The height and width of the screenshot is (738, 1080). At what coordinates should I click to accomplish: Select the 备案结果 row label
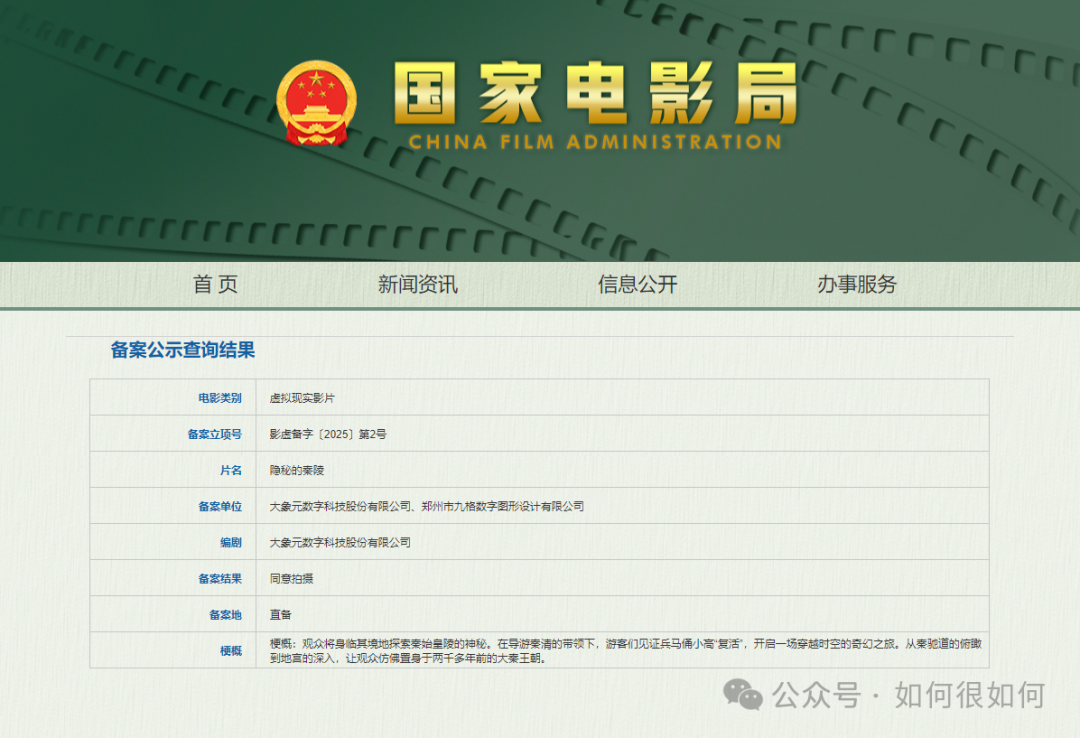(x=220, y=579)
